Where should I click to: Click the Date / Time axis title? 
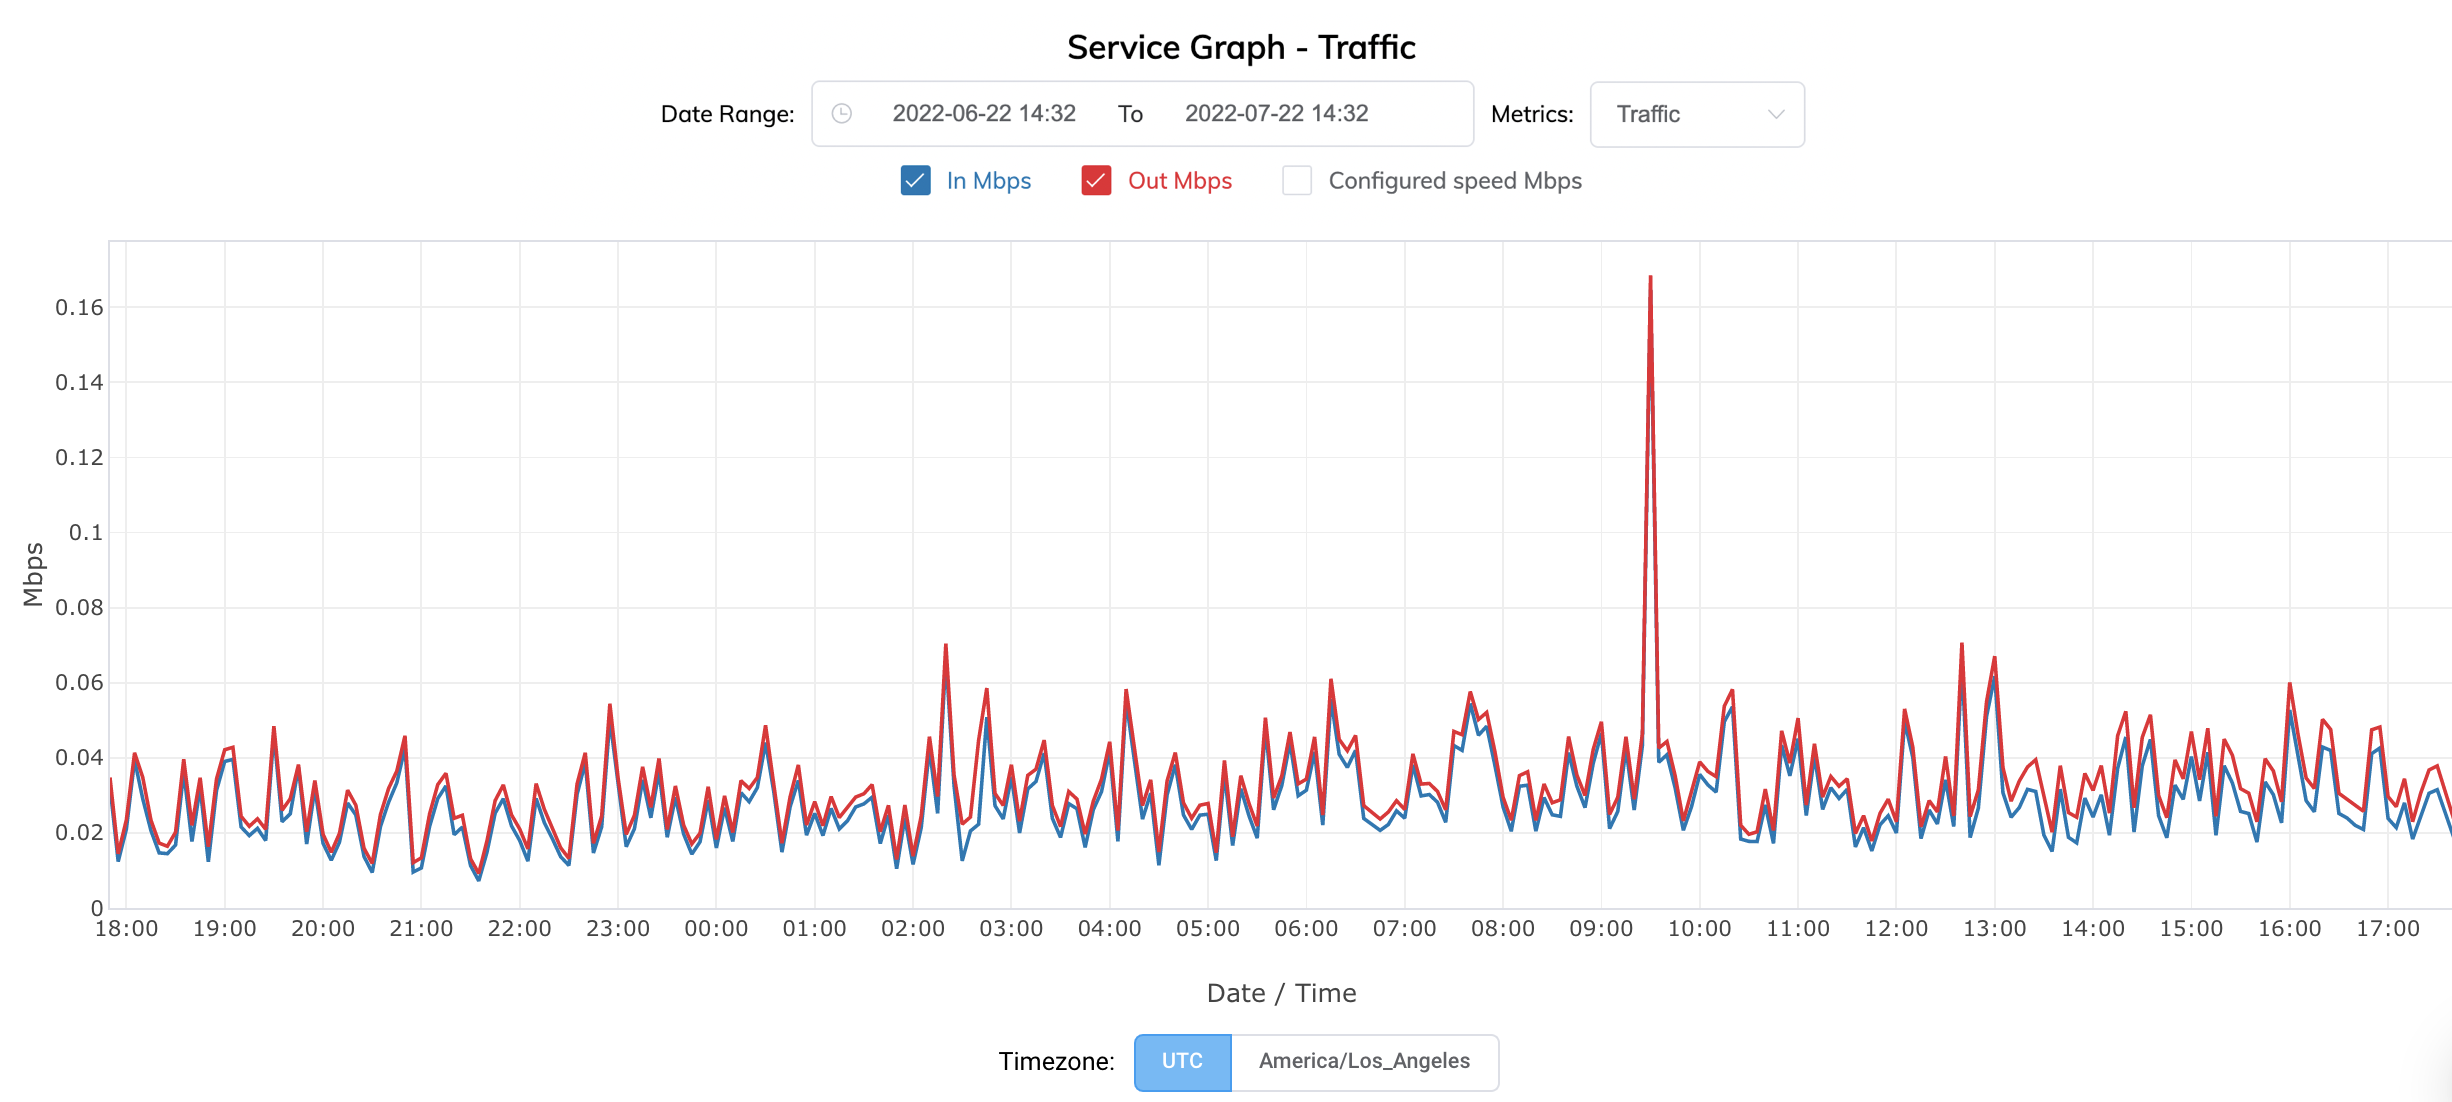click(x=1281, y=993)
